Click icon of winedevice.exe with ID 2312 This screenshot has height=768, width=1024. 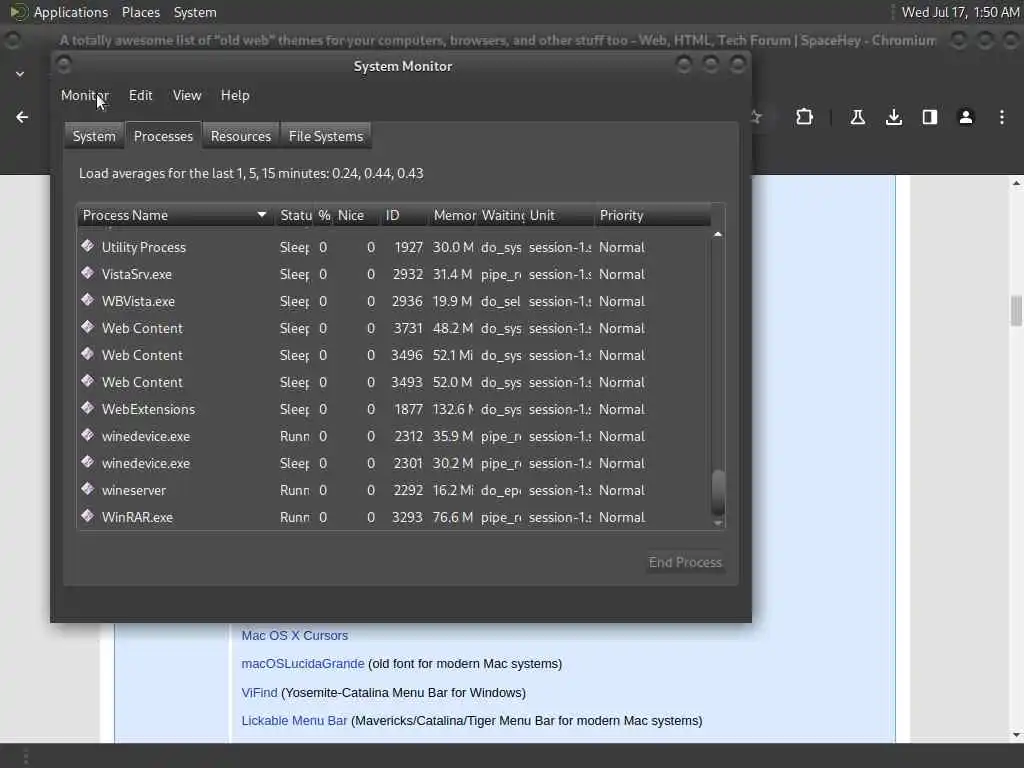click(x=88, y=435)
